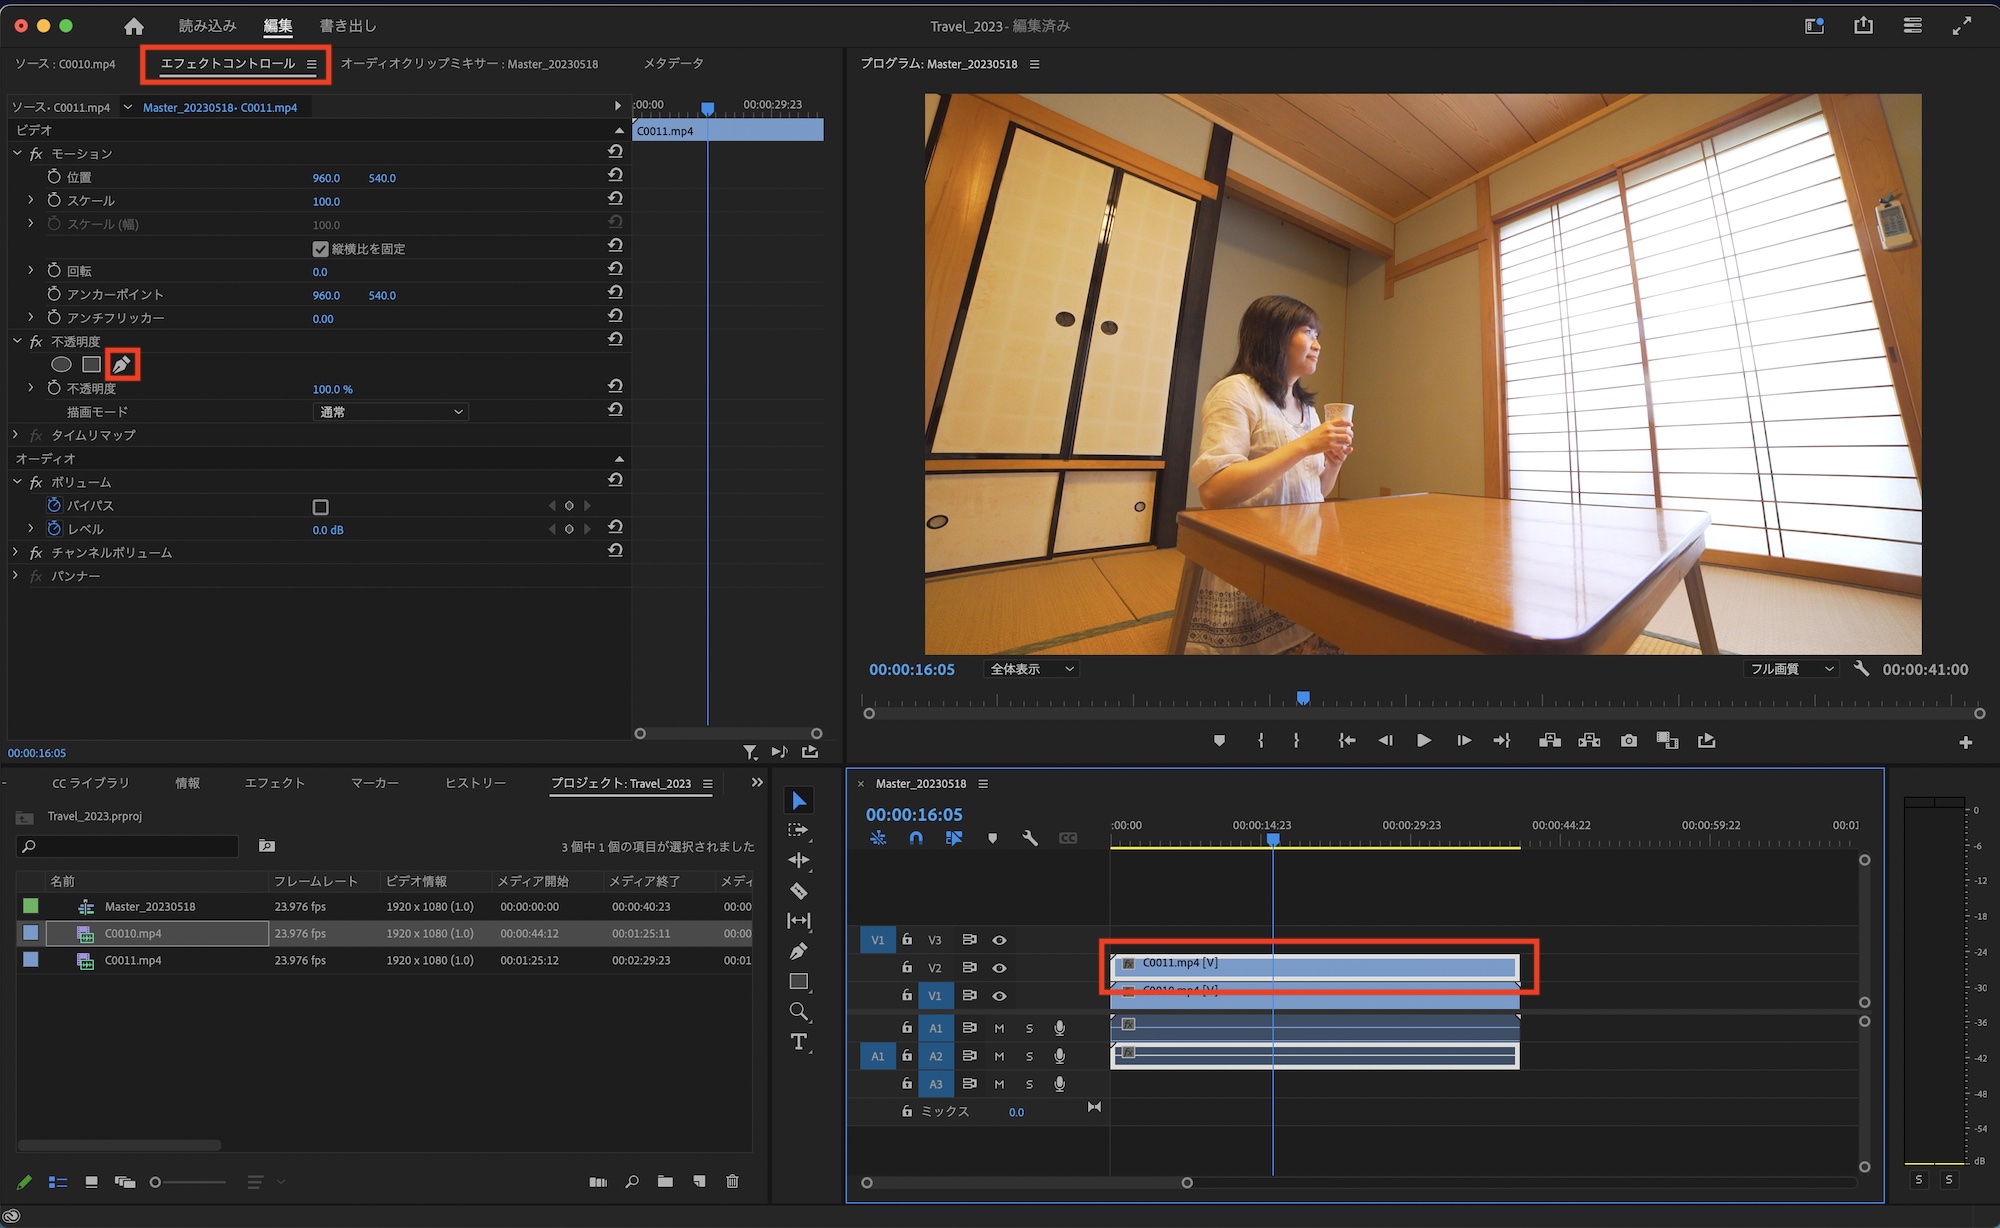This screenshot has width=2000, height=1228.
Task: Switch to the Export (書き出し) tab
Action: pyautogui.click(x=347, y=26)
